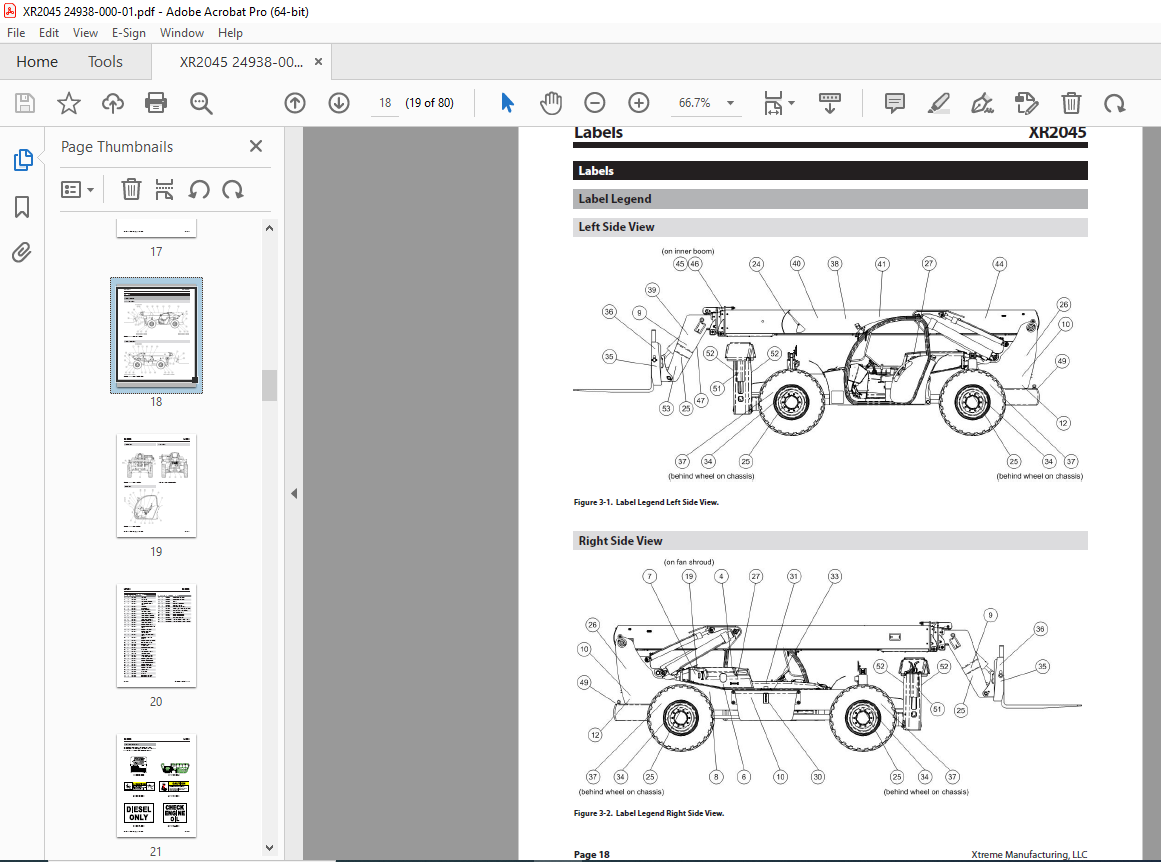Select the XR2045 24938-00... document tab

(241, 62)
